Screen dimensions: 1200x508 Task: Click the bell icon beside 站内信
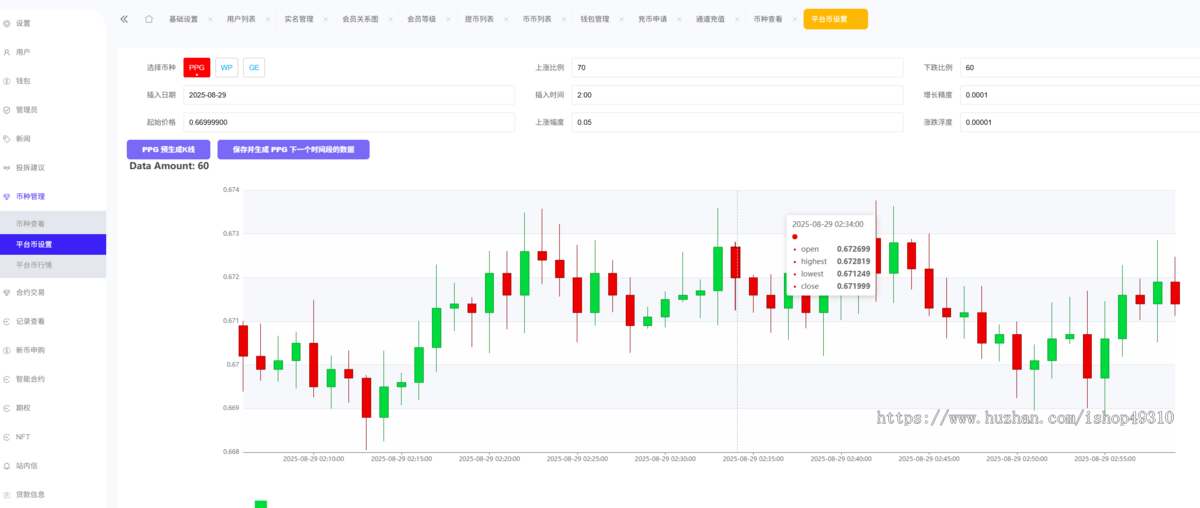pos(7,466)
